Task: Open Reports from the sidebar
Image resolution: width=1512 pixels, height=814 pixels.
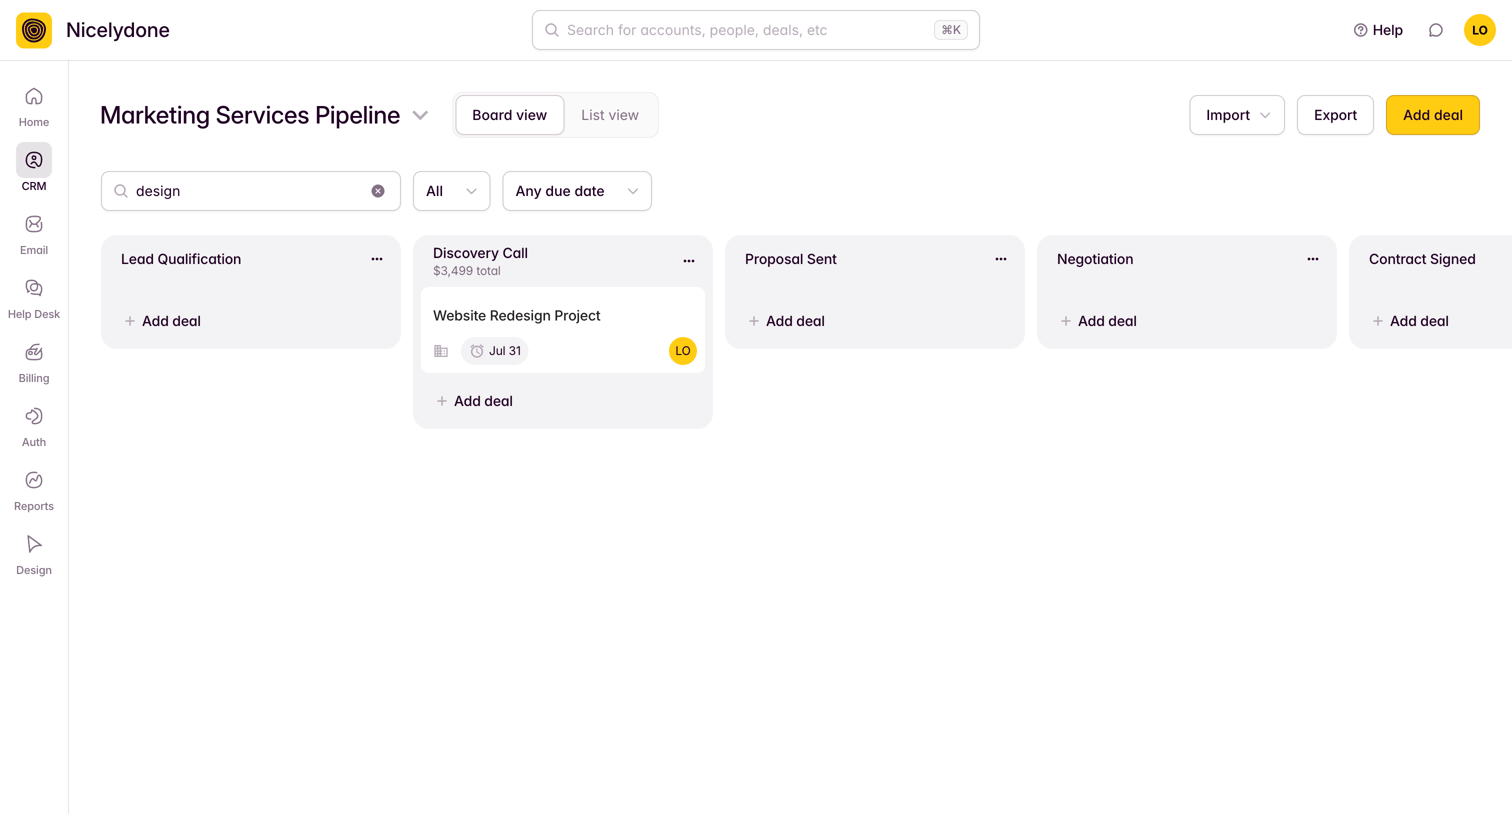Action: point(34,491)
